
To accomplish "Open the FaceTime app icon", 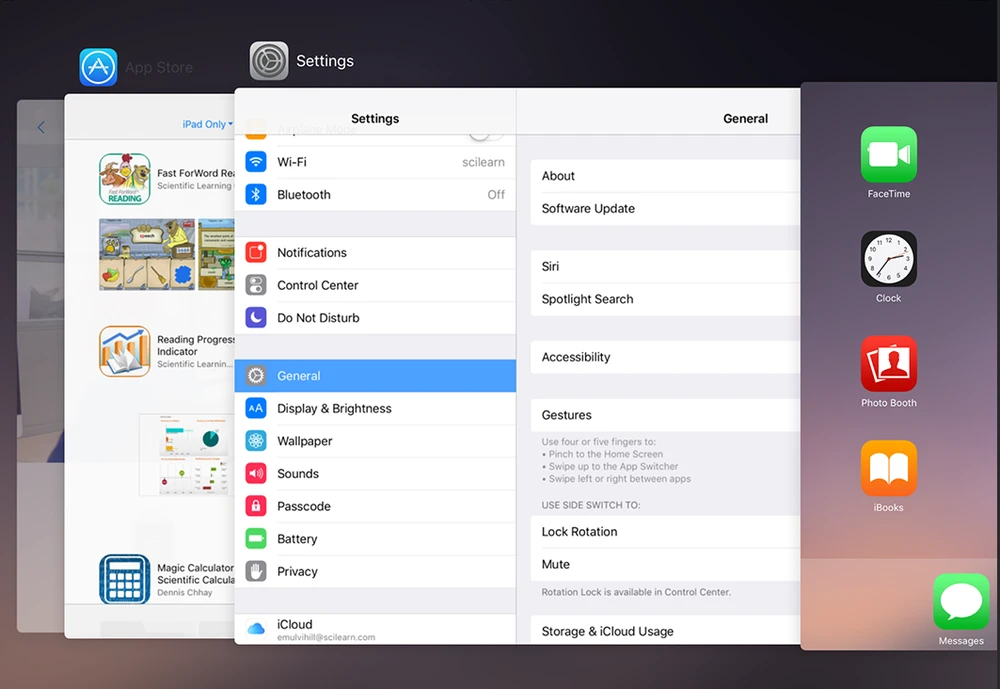I will [x=888, y=155].
